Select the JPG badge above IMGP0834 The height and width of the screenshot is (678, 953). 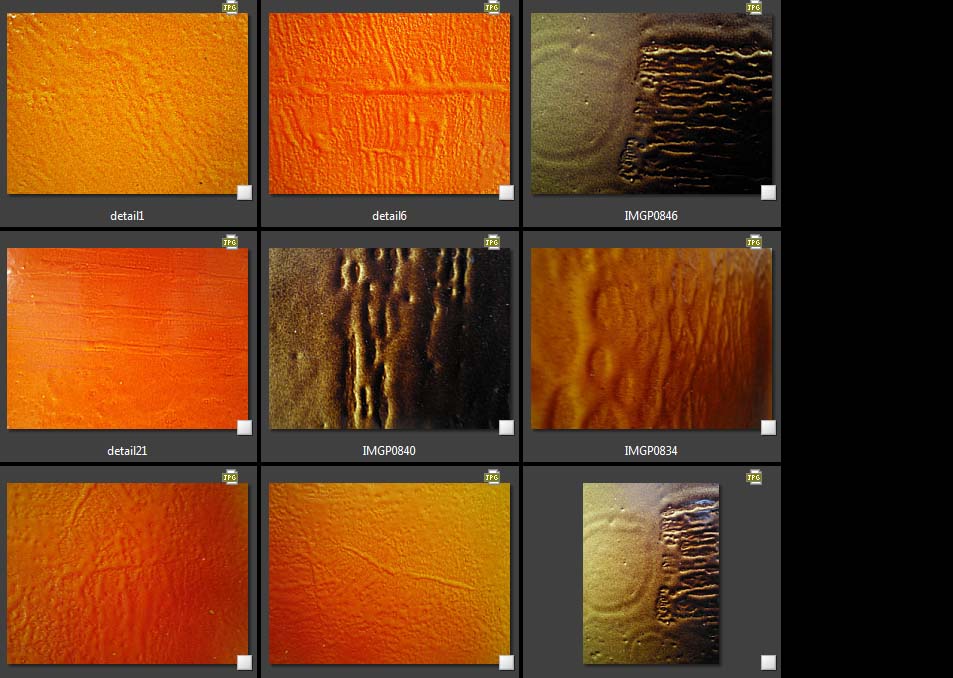point(754,242)
